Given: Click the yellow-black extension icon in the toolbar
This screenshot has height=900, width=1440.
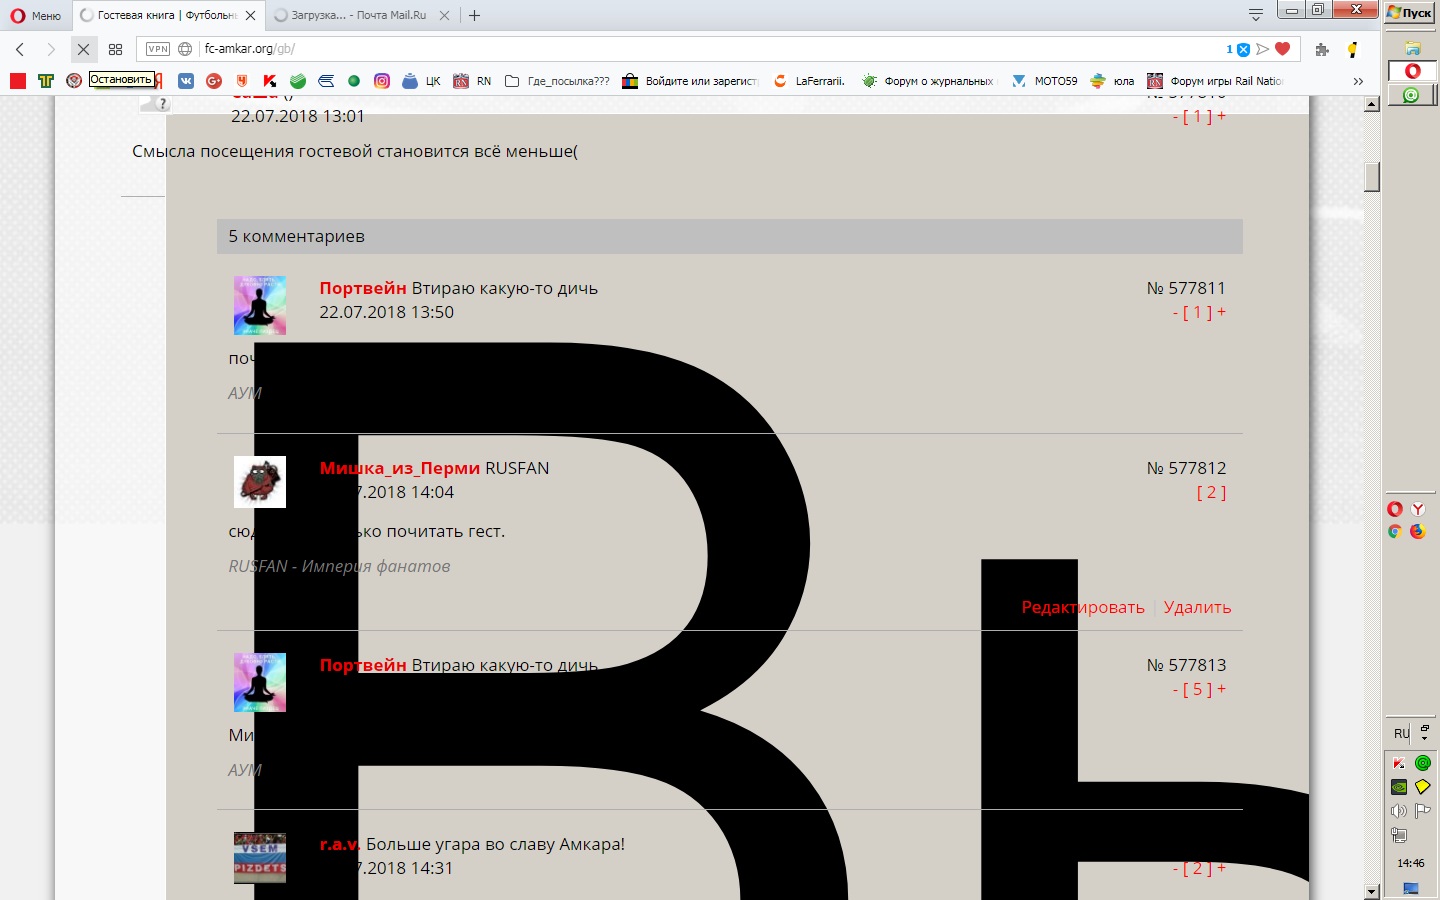Looking at the screenshot, I should (1353, 49).
